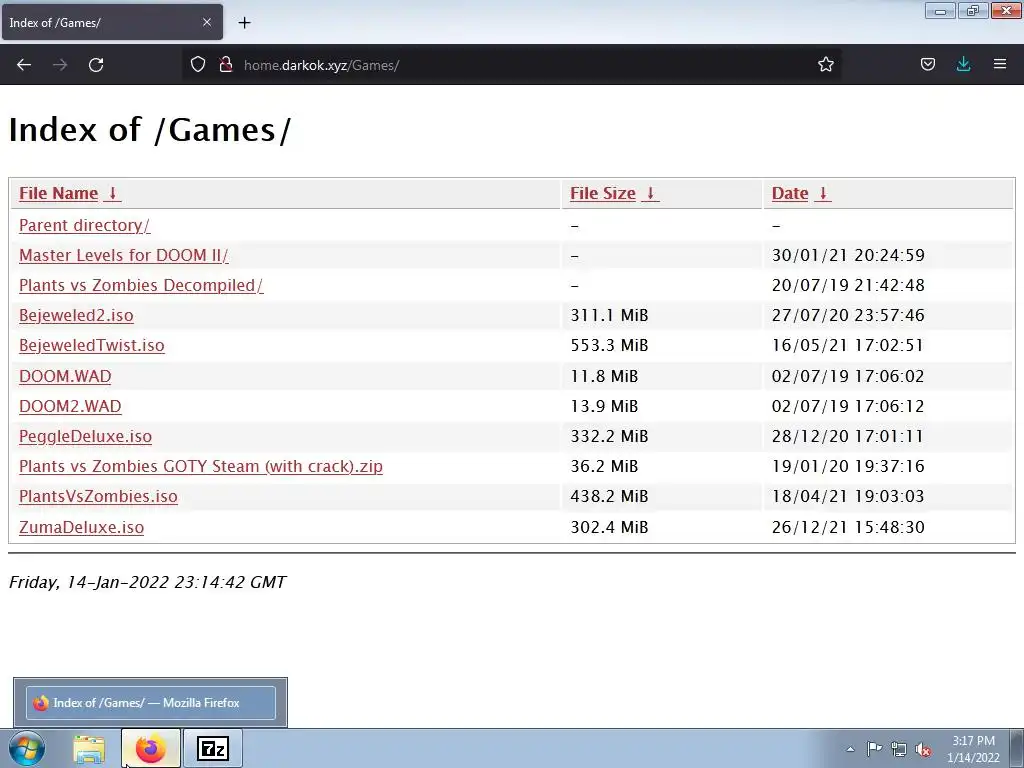Open the Action Center flag icon

point(874,749)
